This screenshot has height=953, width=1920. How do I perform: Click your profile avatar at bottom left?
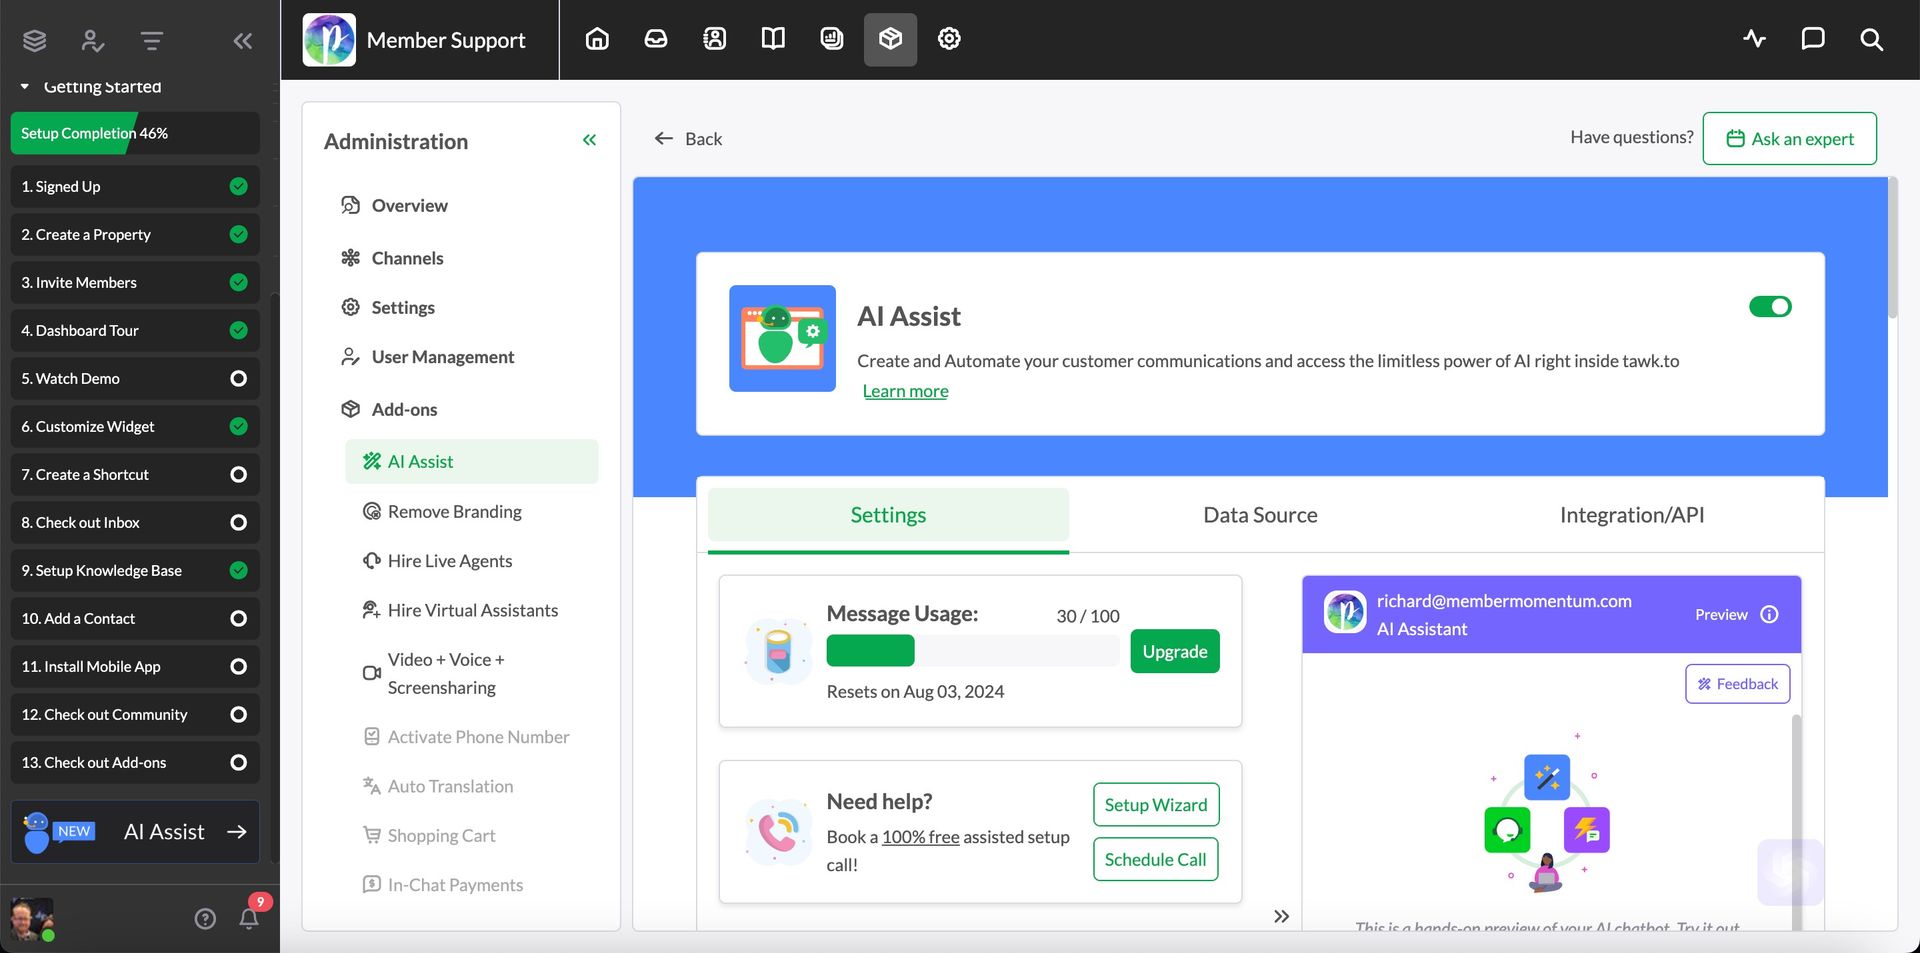[x=33, y=919]
